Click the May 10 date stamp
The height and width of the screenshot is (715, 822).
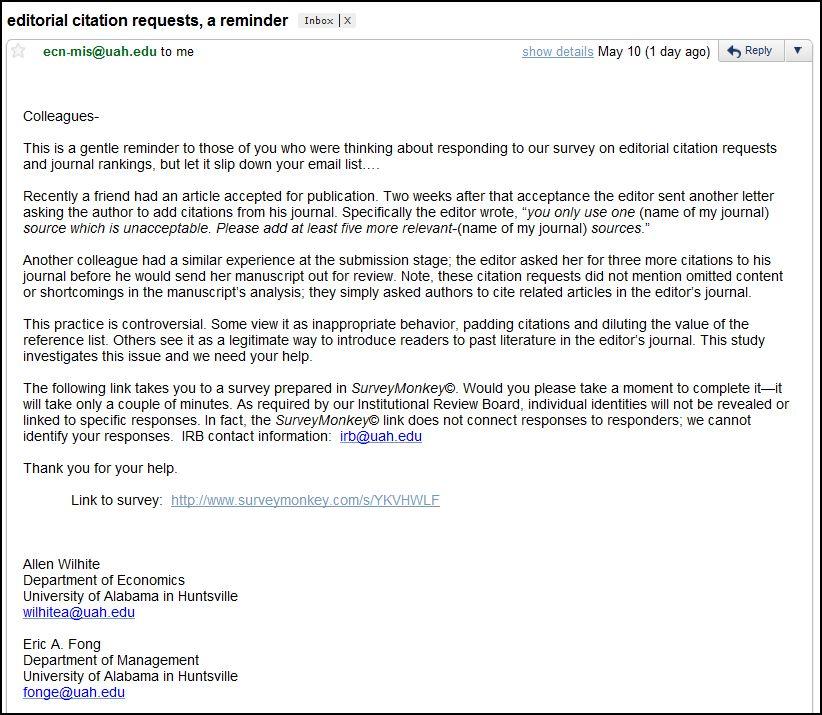653,52
